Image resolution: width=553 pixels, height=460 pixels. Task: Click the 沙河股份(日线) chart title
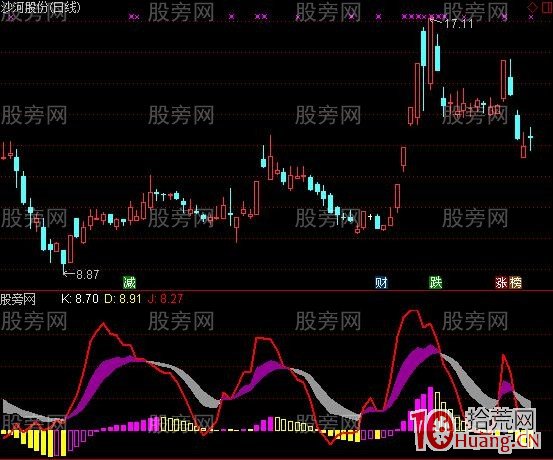click(x=40, y=7)
